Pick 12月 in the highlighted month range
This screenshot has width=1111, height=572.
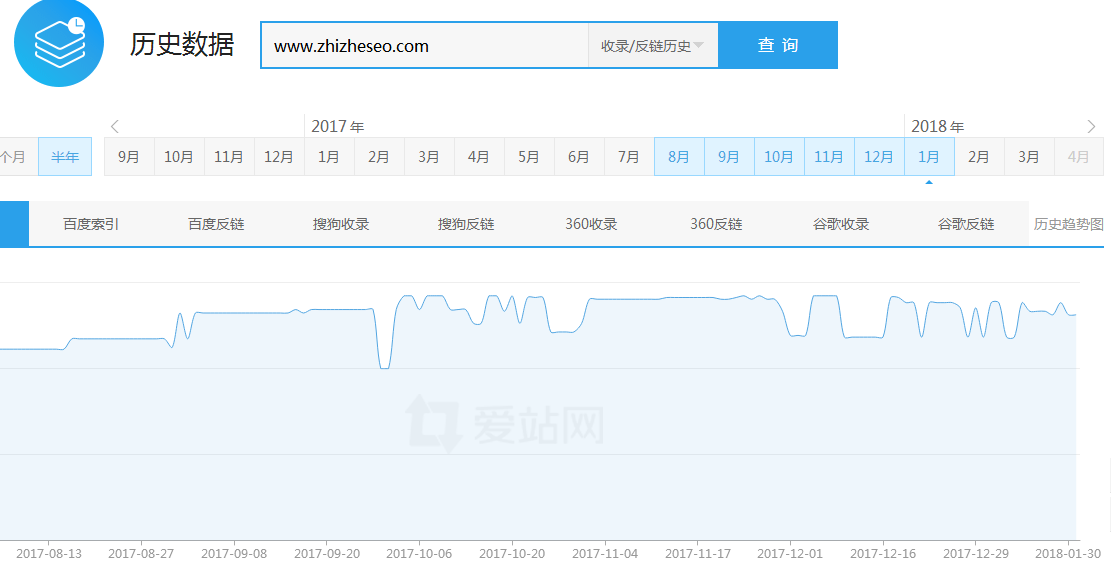pos(879,157)
